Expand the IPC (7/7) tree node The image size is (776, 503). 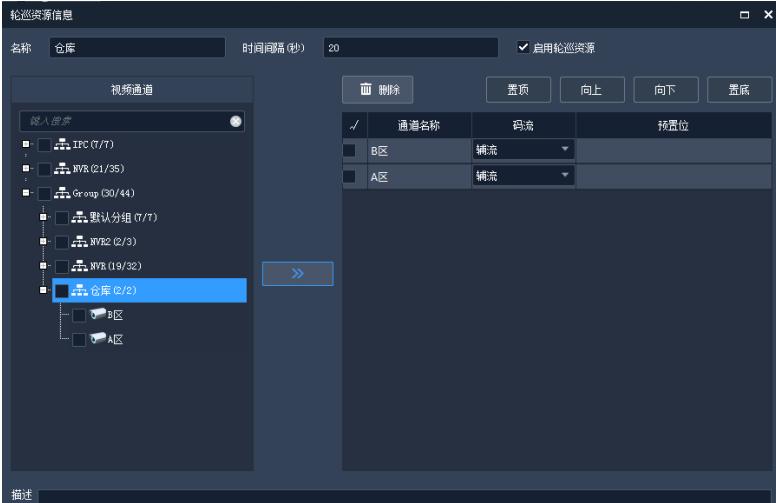pos(26,144)
